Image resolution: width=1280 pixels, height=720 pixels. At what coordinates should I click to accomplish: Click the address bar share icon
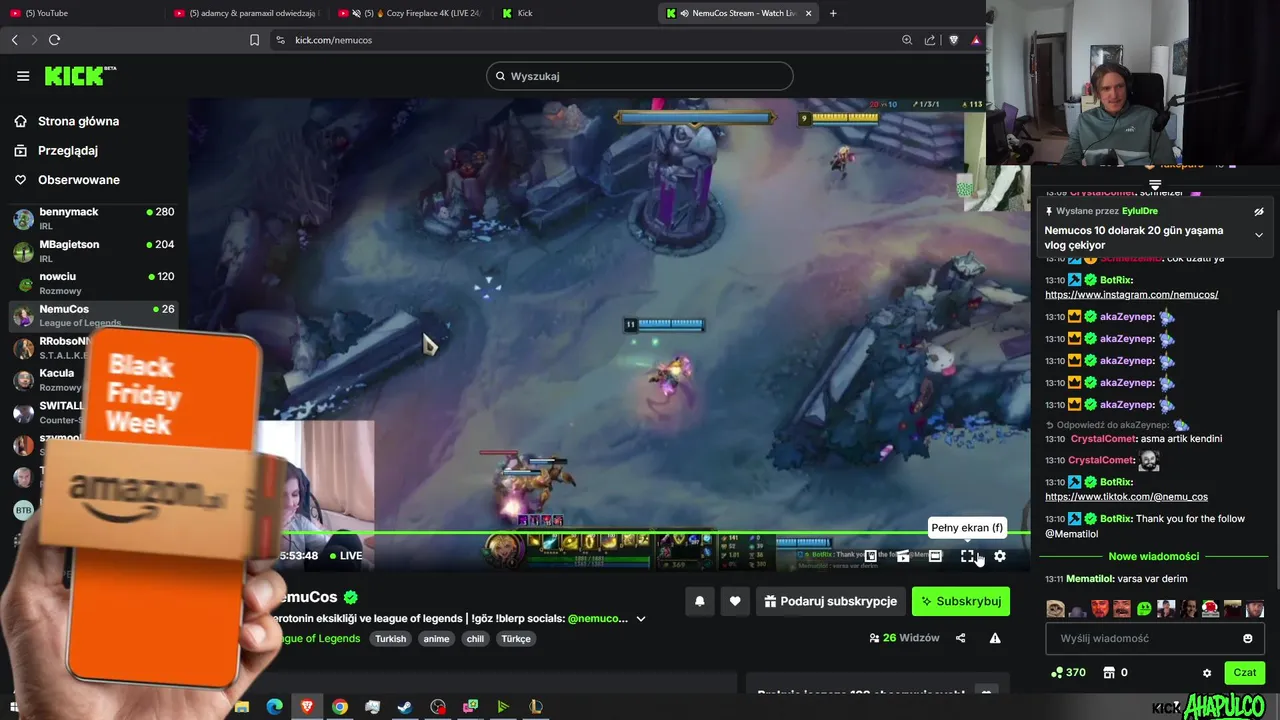point(930,40)
